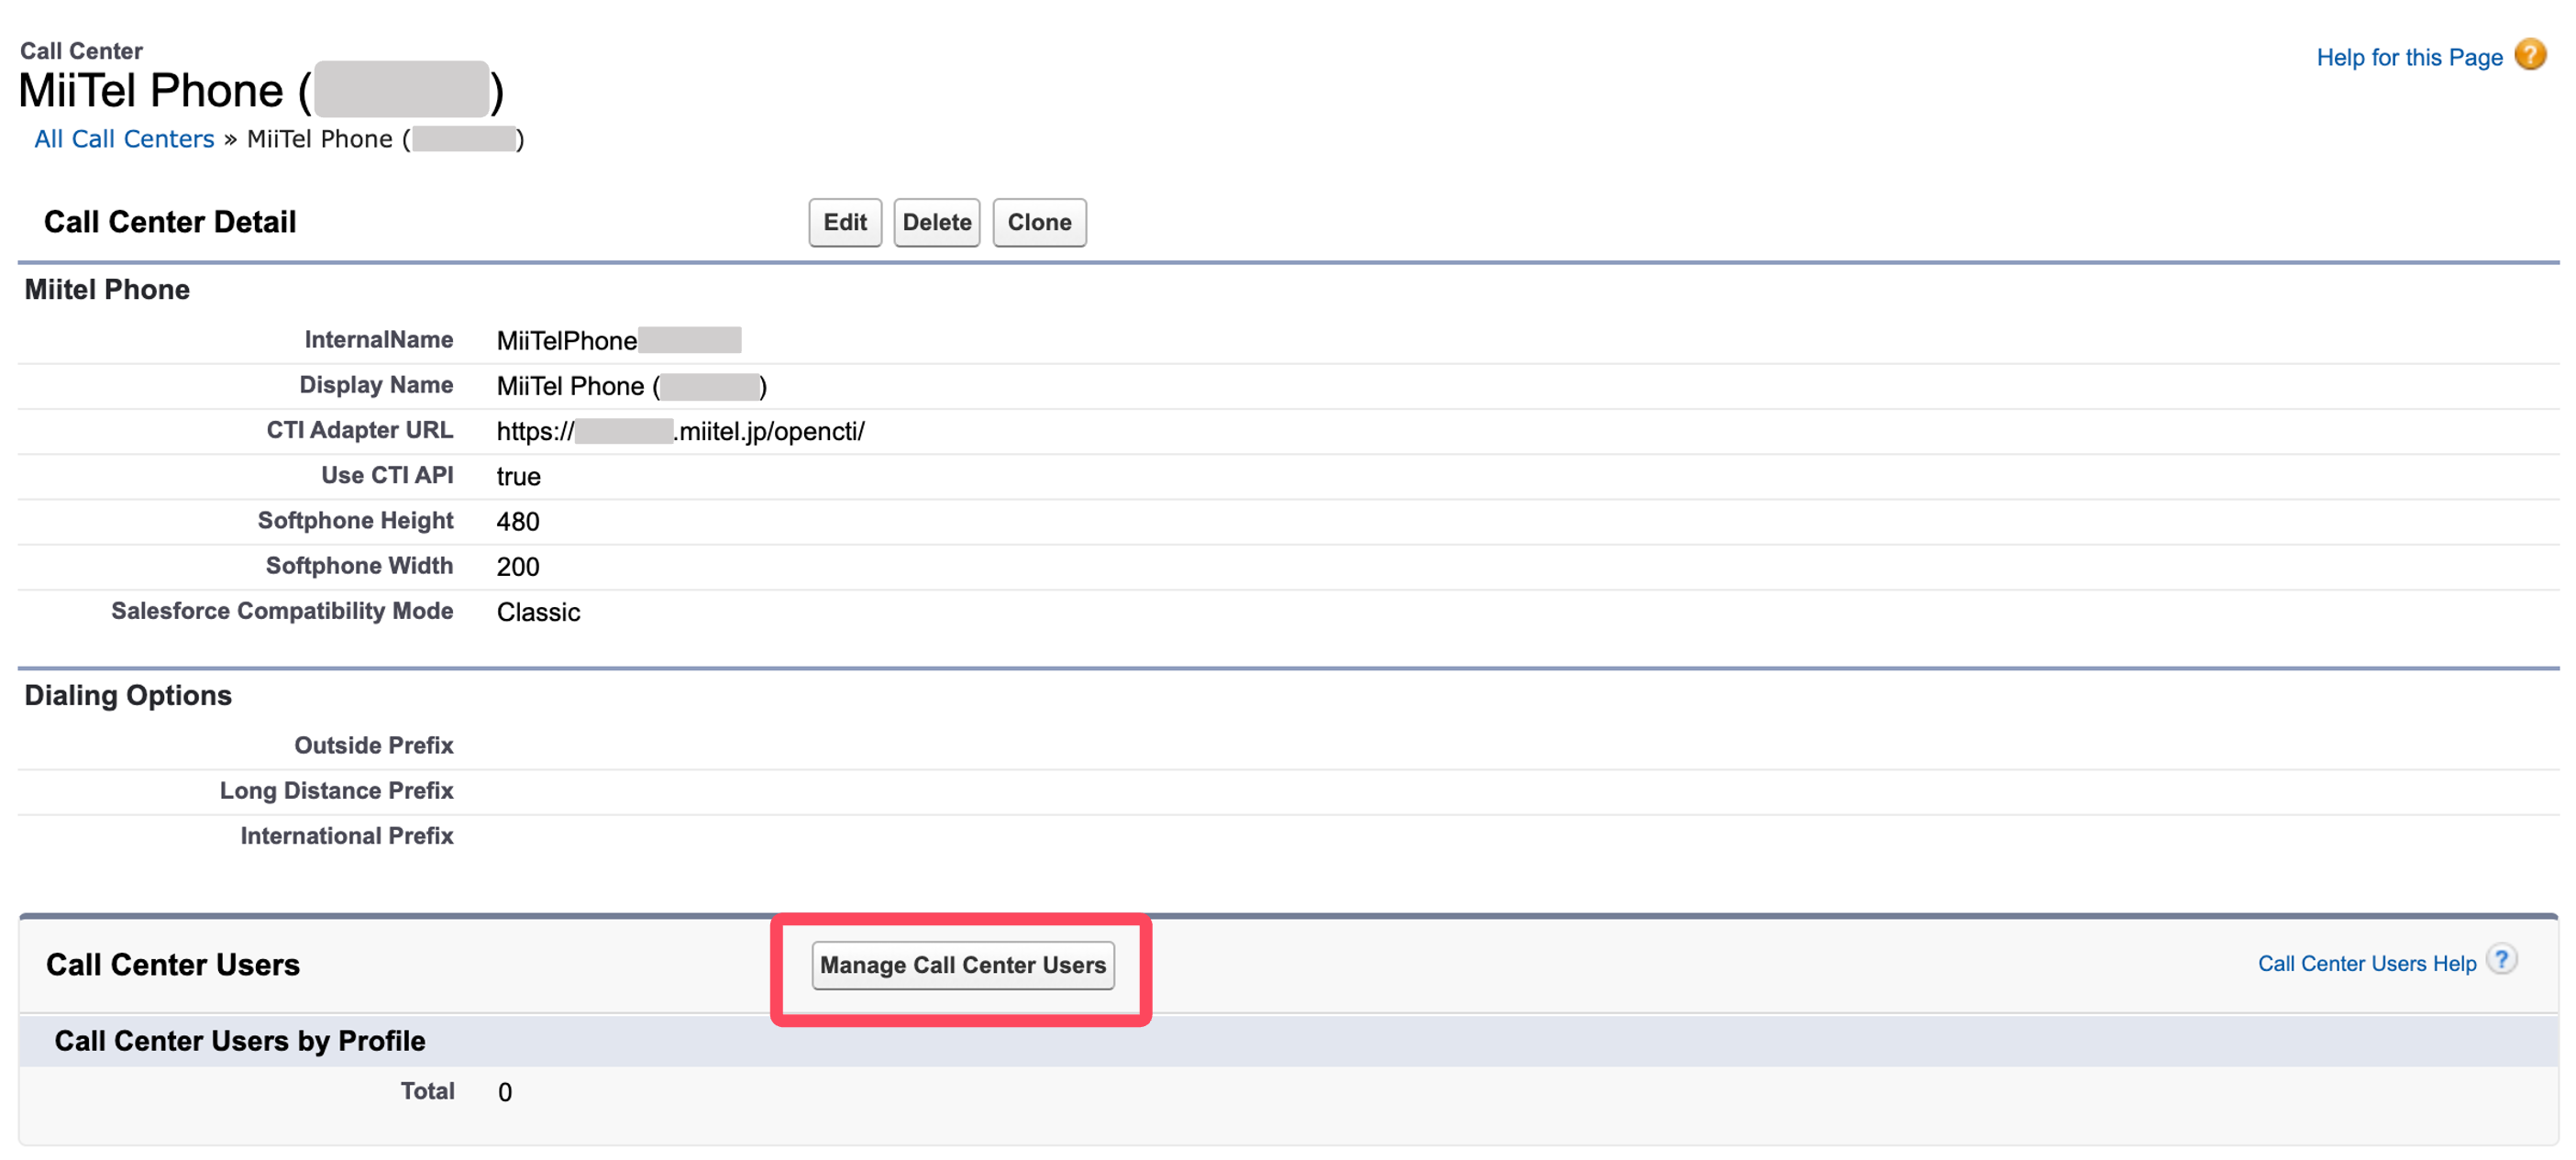Click the Softphone Width value 200
Screen dimensions: 2576x1160
518,567
